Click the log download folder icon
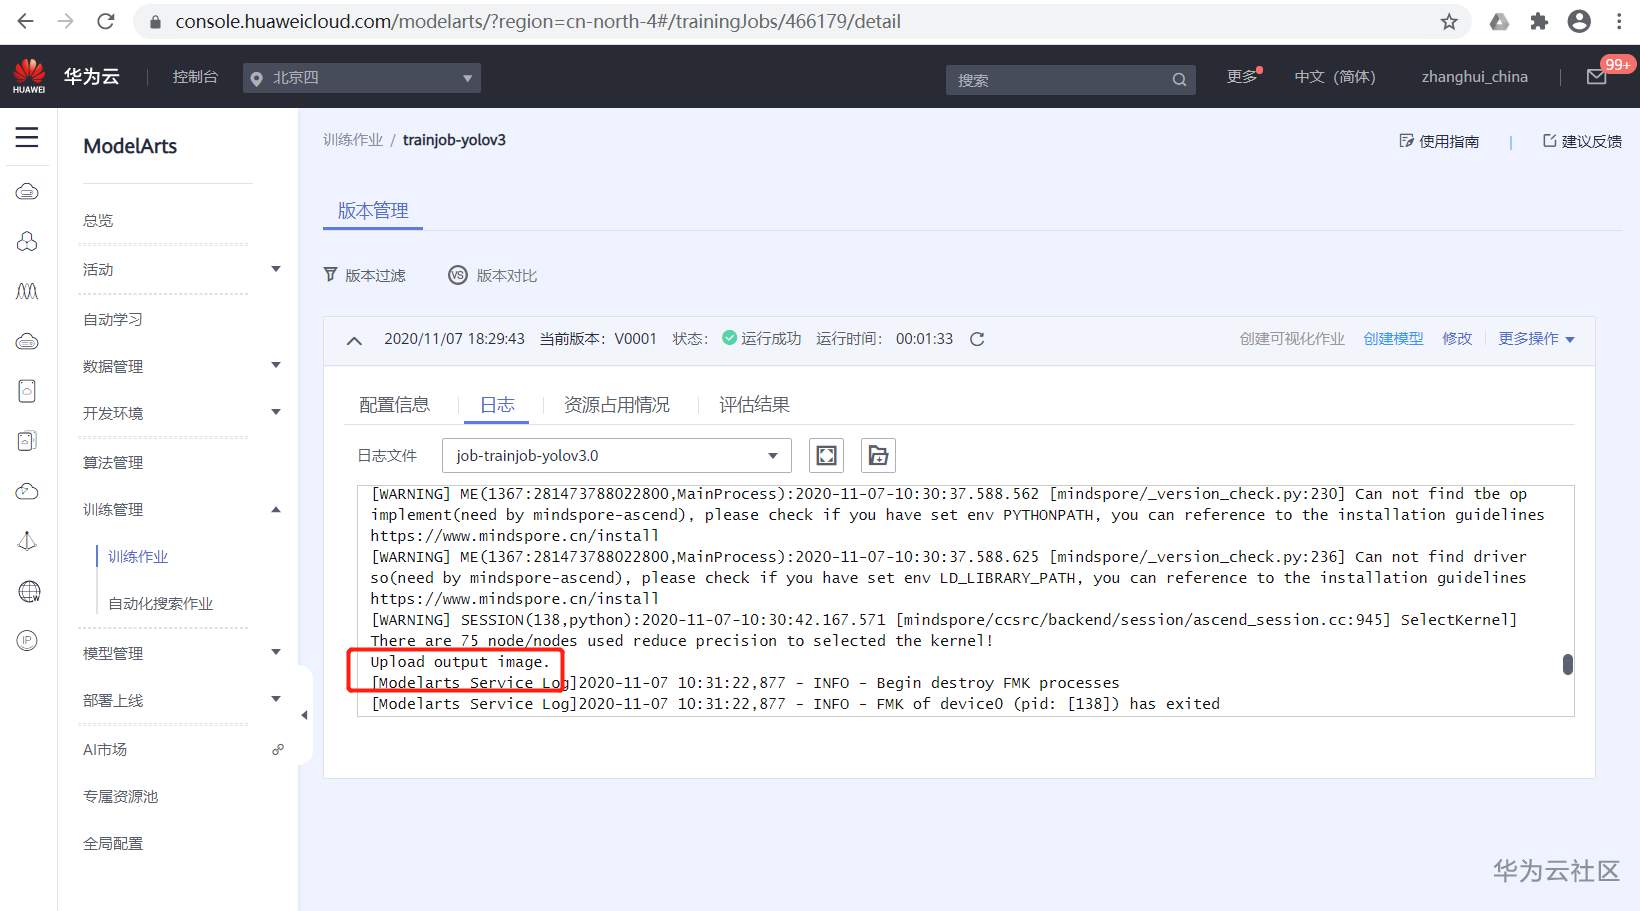This screenshot has height=911, width=1640. [x=878, y=455]
